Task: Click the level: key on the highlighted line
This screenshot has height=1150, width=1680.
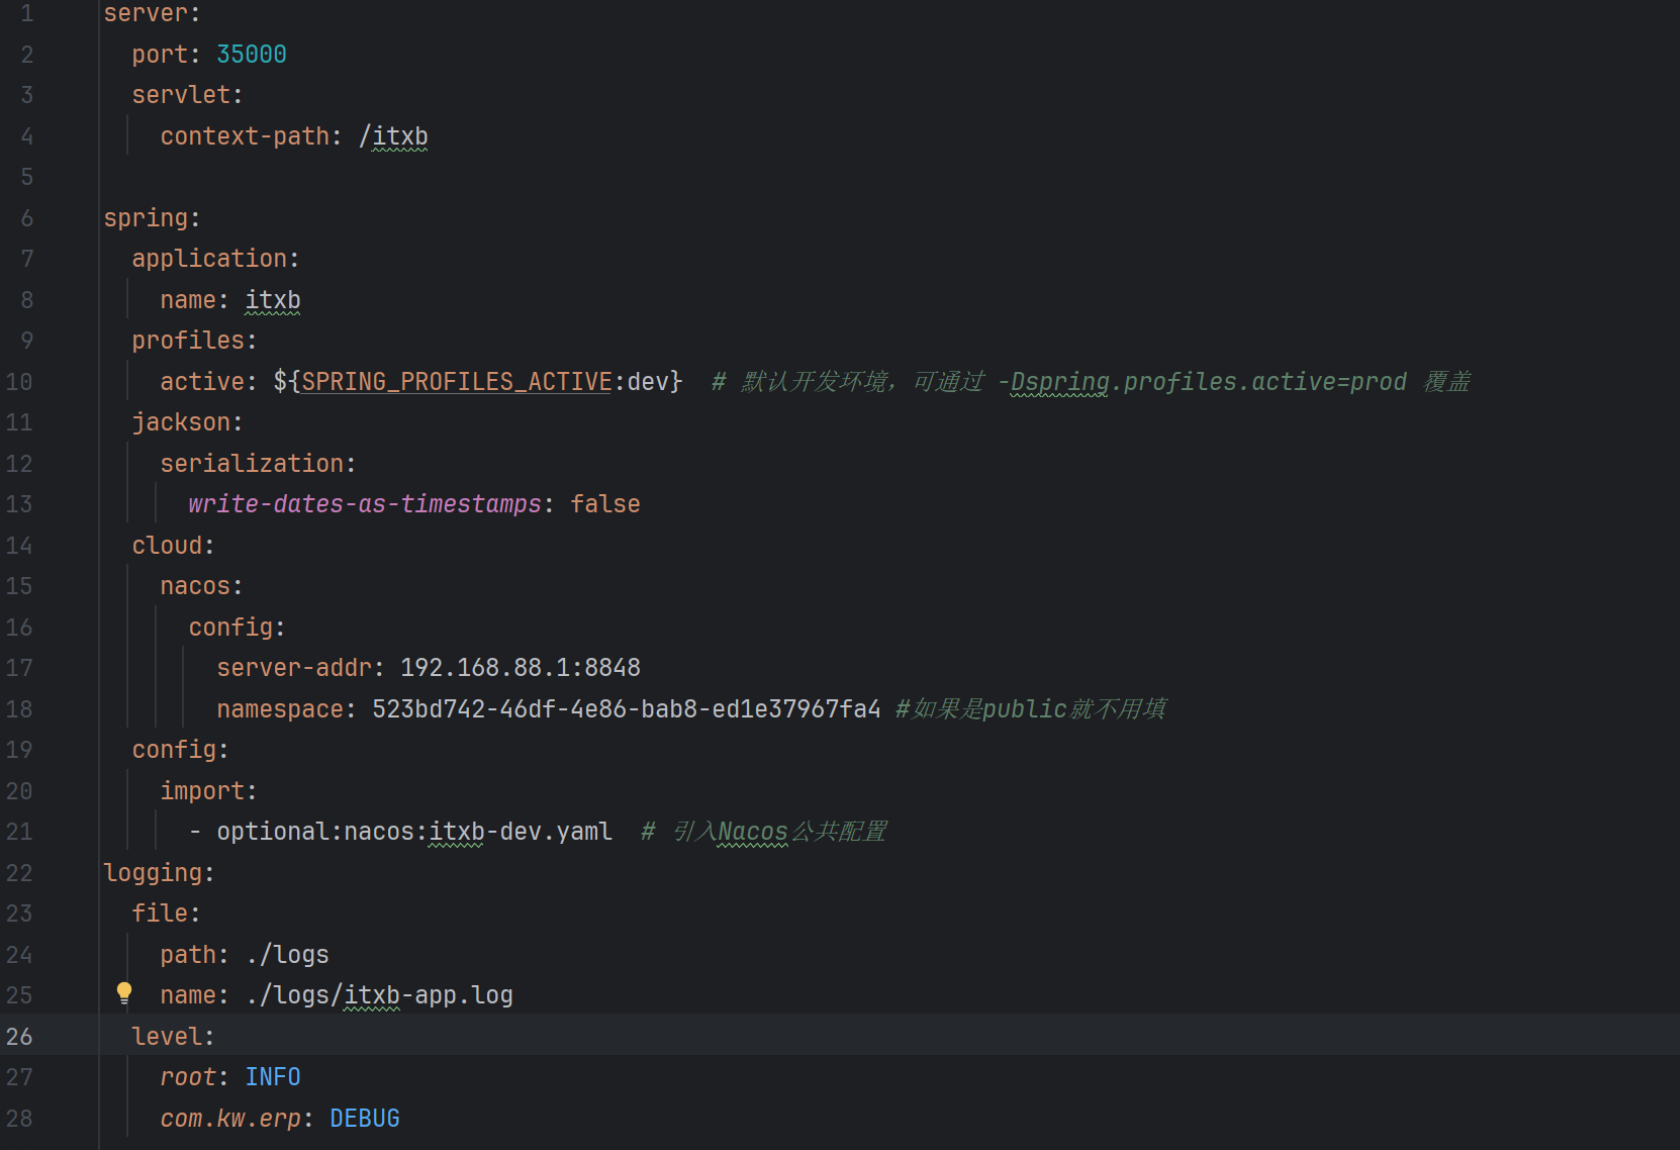Action: coord(170,1036)
